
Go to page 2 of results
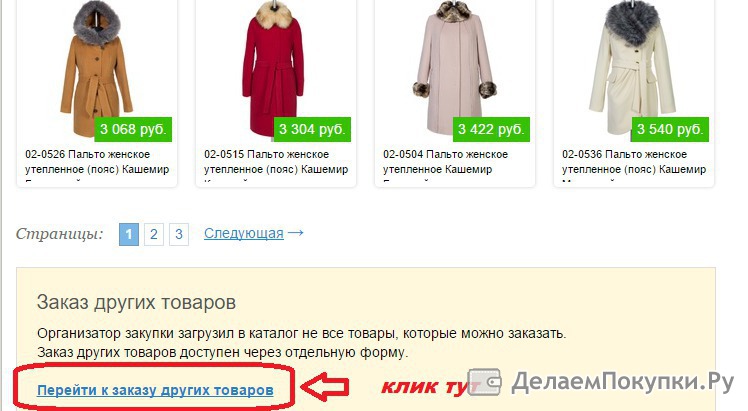click(x=154, y=234)
